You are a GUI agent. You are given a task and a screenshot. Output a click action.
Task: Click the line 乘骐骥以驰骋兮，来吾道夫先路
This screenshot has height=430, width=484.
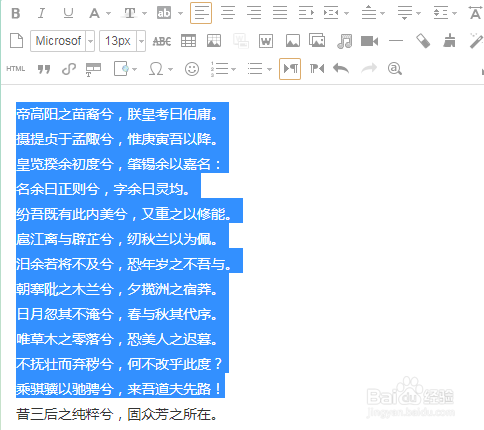[118, 389]
